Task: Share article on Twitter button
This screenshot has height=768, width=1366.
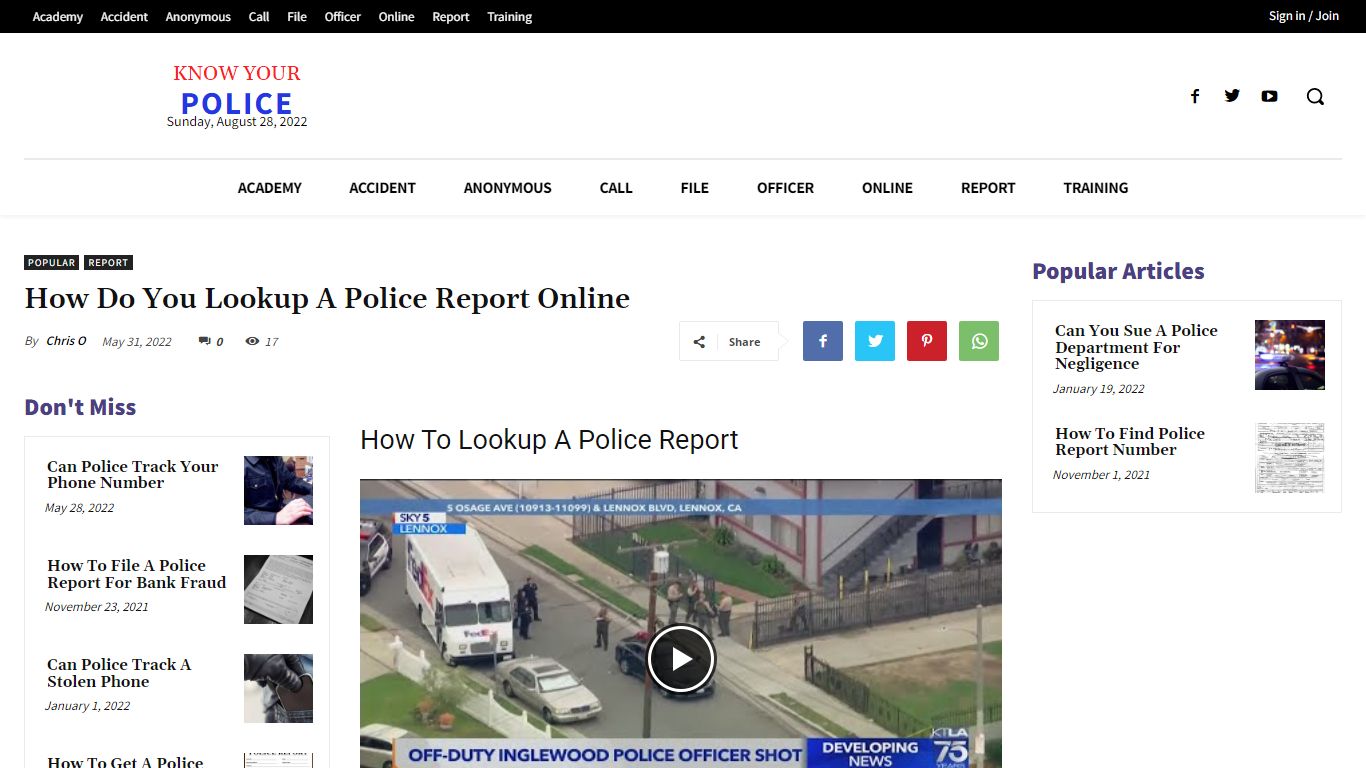Action: click(875, 341)
